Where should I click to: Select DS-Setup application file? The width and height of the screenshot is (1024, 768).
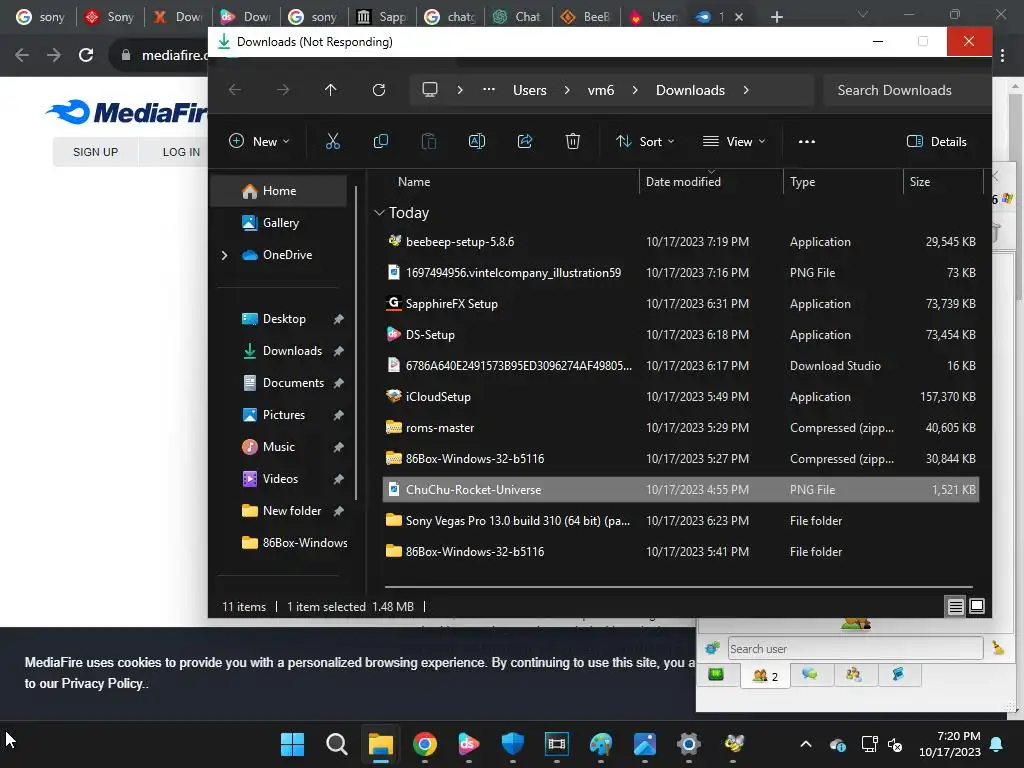[680, 334]
